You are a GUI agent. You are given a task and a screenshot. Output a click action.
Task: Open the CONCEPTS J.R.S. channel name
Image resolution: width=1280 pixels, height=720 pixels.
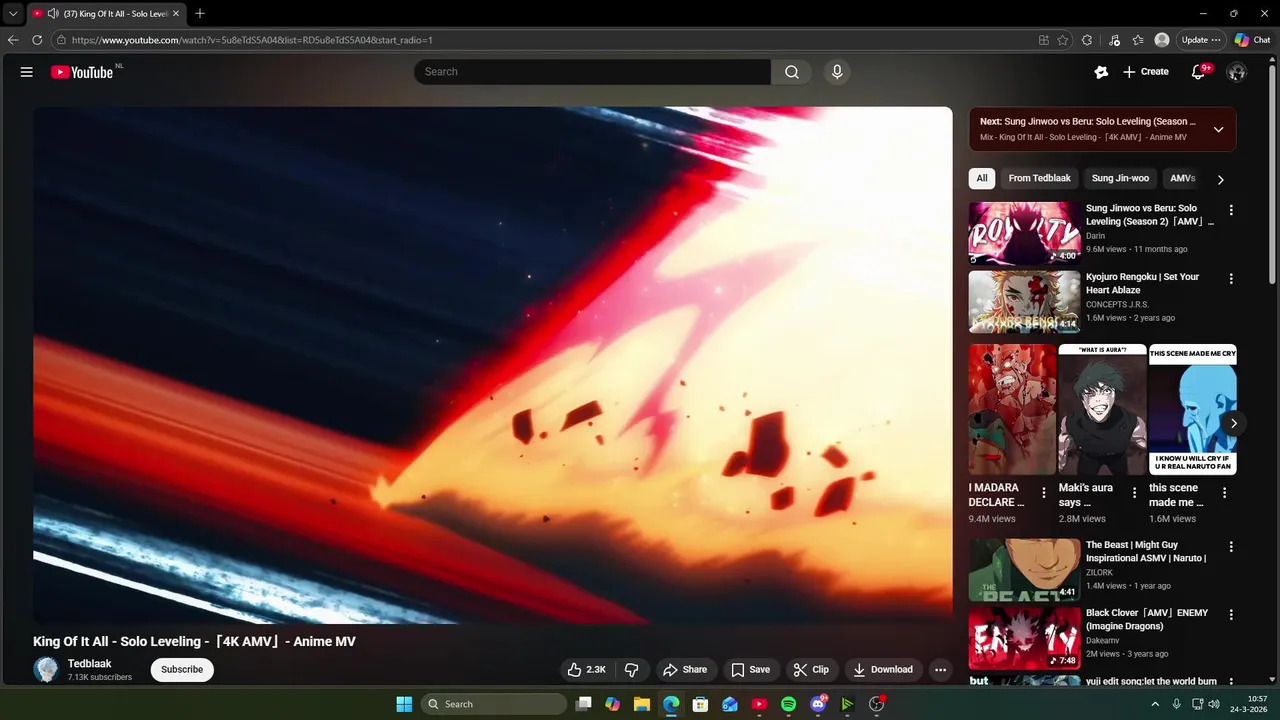[x=1117, y=304]
